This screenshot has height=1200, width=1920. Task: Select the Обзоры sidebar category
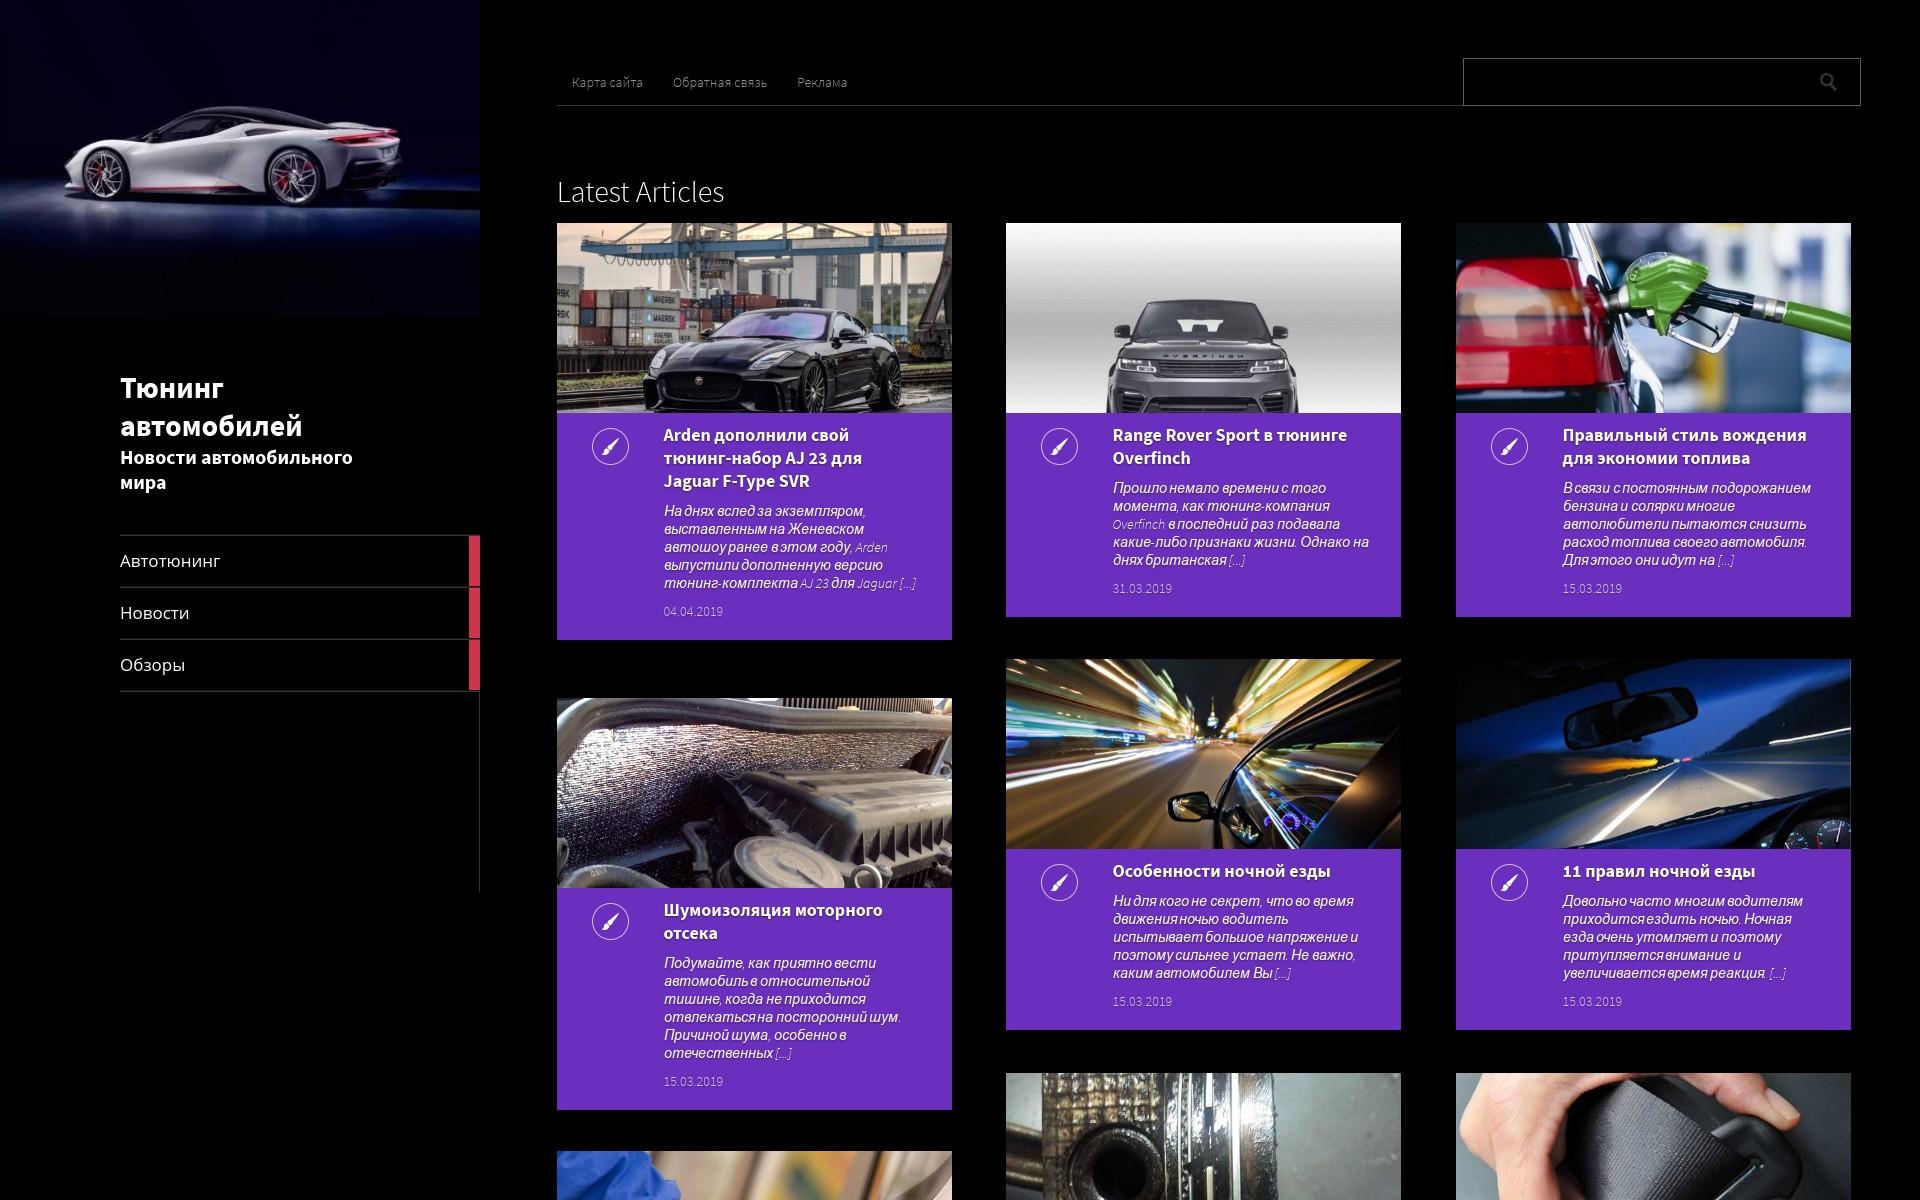153,665
